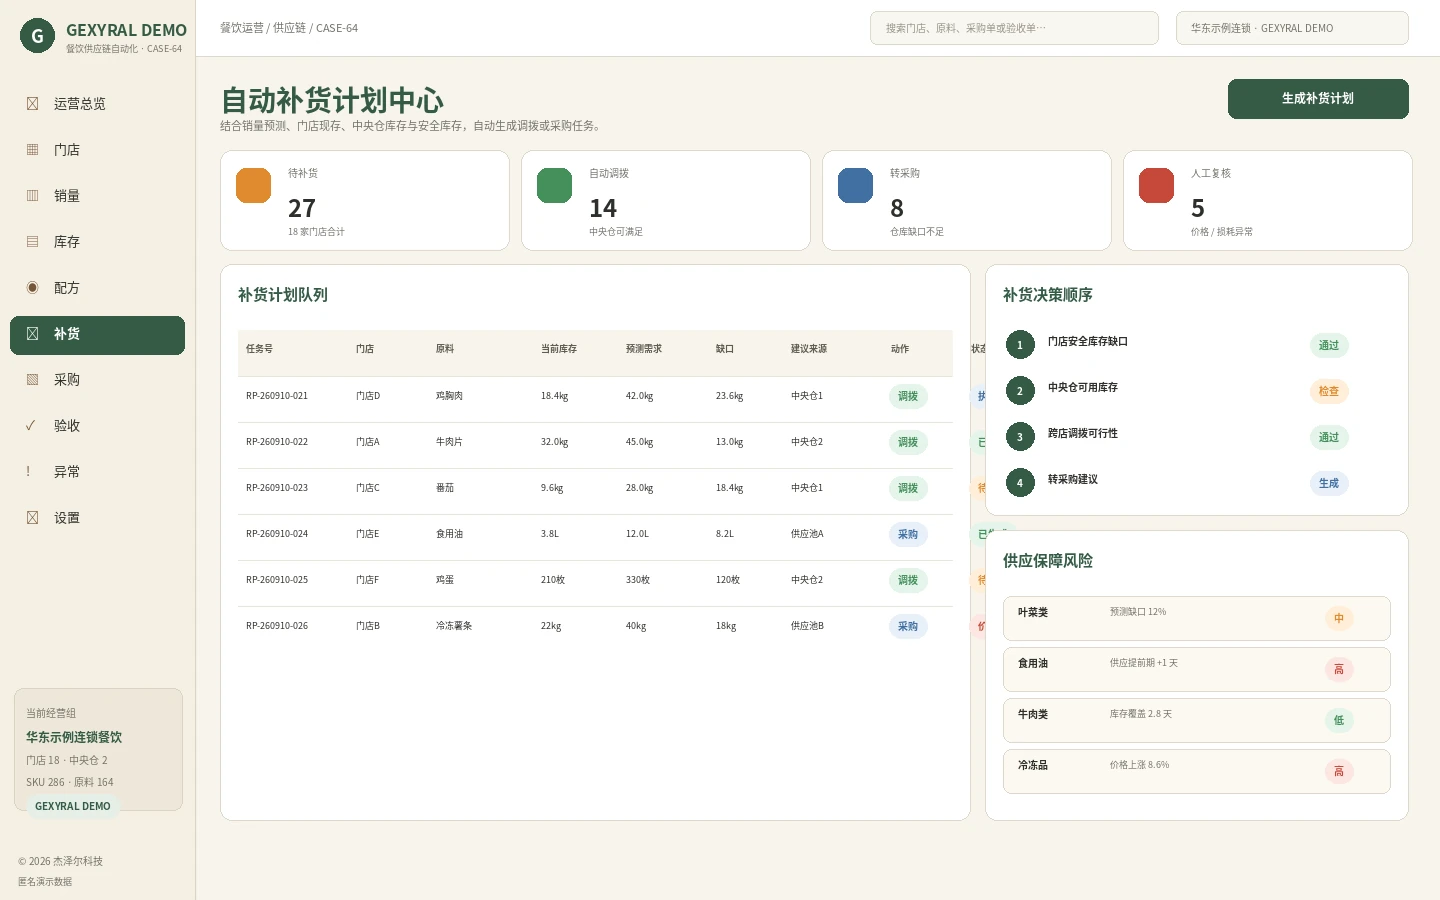
Task: Open the 设置 menu item
Action: [97, 518]
